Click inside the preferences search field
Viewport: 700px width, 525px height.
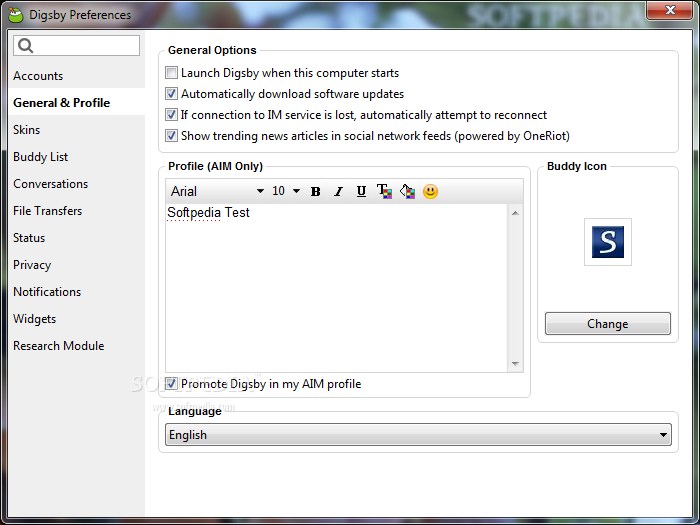76,46
